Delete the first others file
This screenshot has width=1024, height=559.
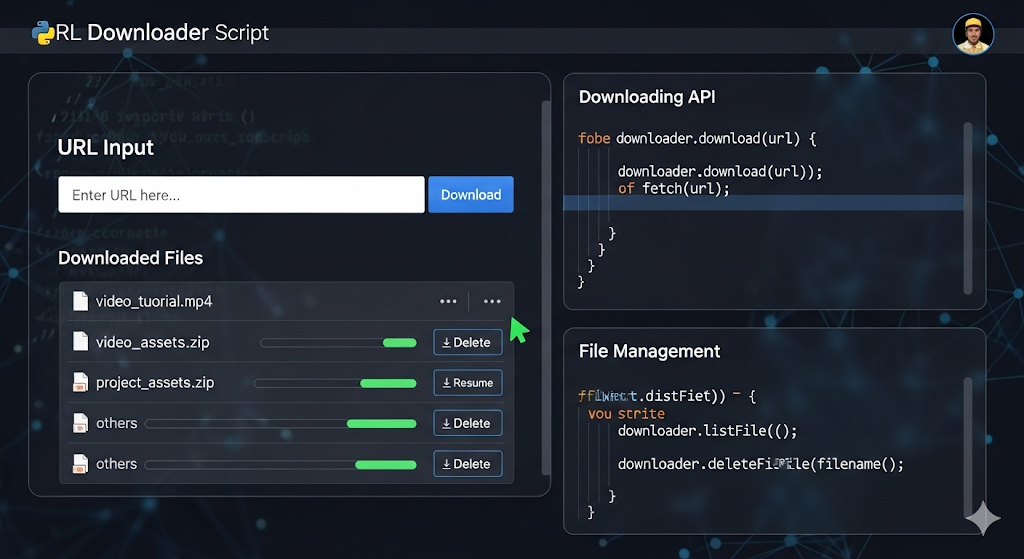click(x=468, y=423)
